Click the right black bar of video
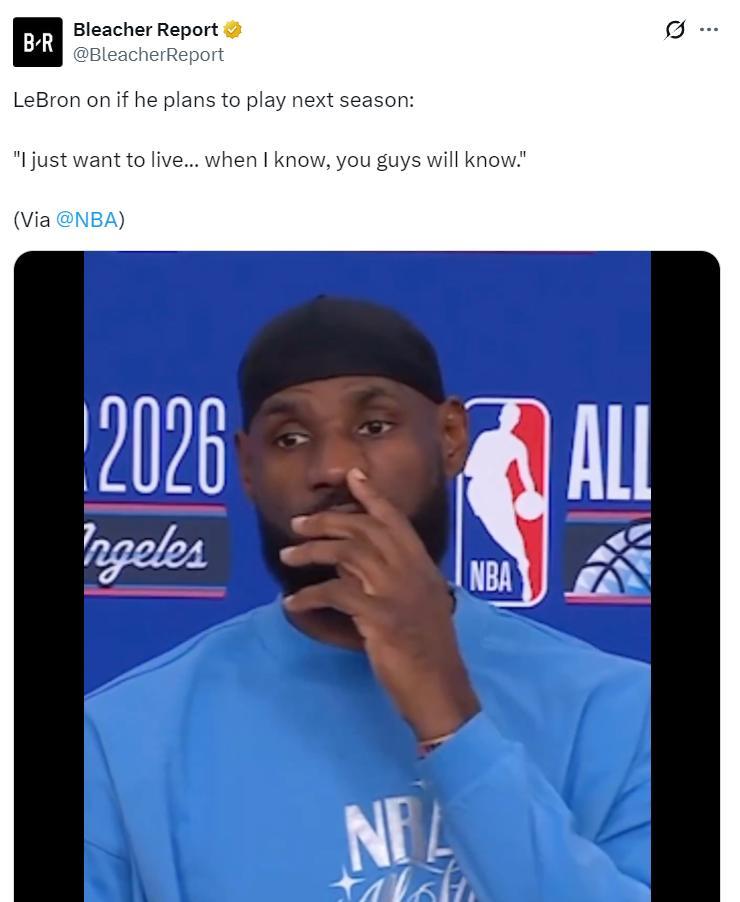Screen dimensions: 740x902 click(x=685, y=576)
